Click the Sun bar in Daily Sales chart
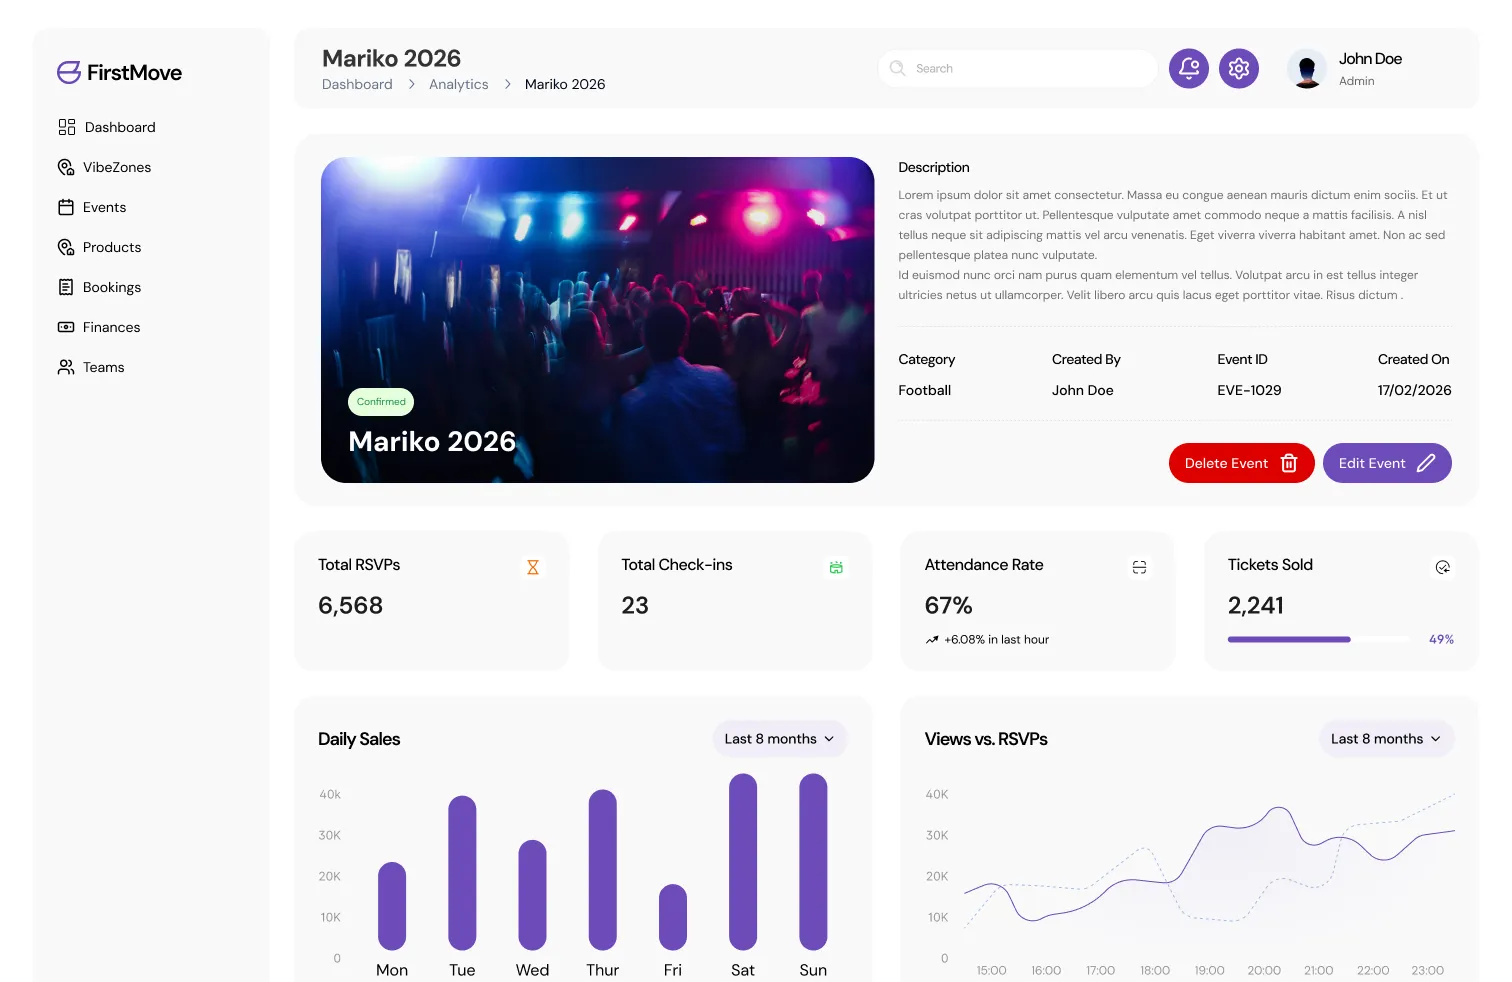This screenshot has width=1512, height=982. [x=813, y=861]
